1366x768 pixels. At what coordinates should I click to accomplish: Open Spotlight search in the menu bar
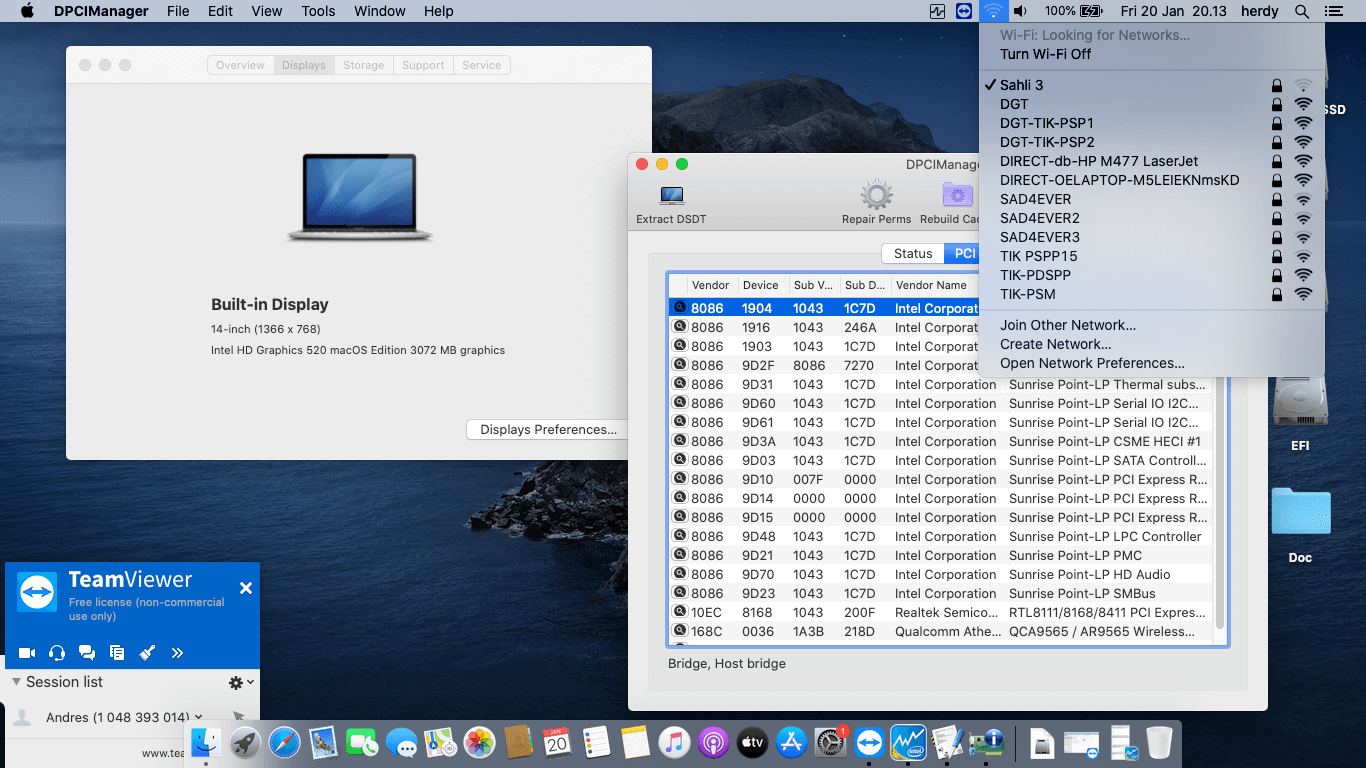(1301, 11)
